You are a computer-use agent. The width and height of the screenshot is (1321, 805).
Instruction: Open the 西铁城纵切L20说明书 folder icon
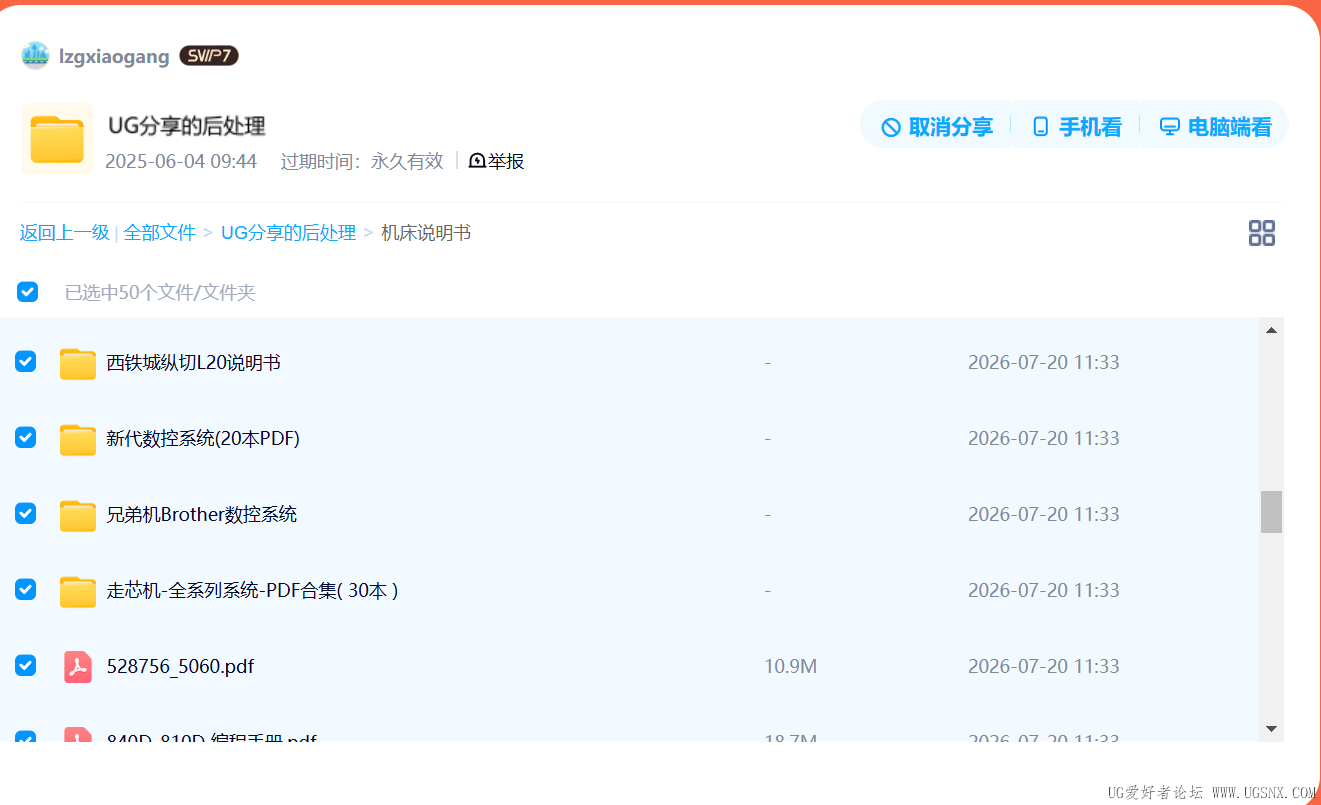click(77, 363)
